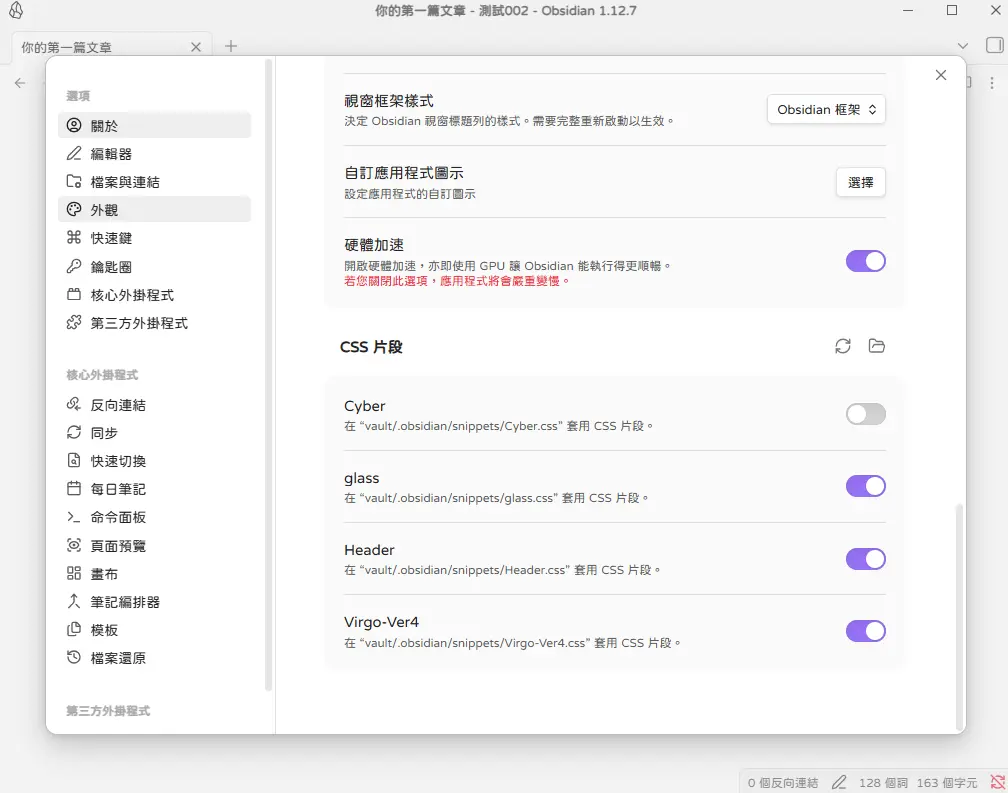This screenshot has width=1008, height=793.
Task: Enable the Cyber CSS snippet toggle
Action: pos(865,414)
